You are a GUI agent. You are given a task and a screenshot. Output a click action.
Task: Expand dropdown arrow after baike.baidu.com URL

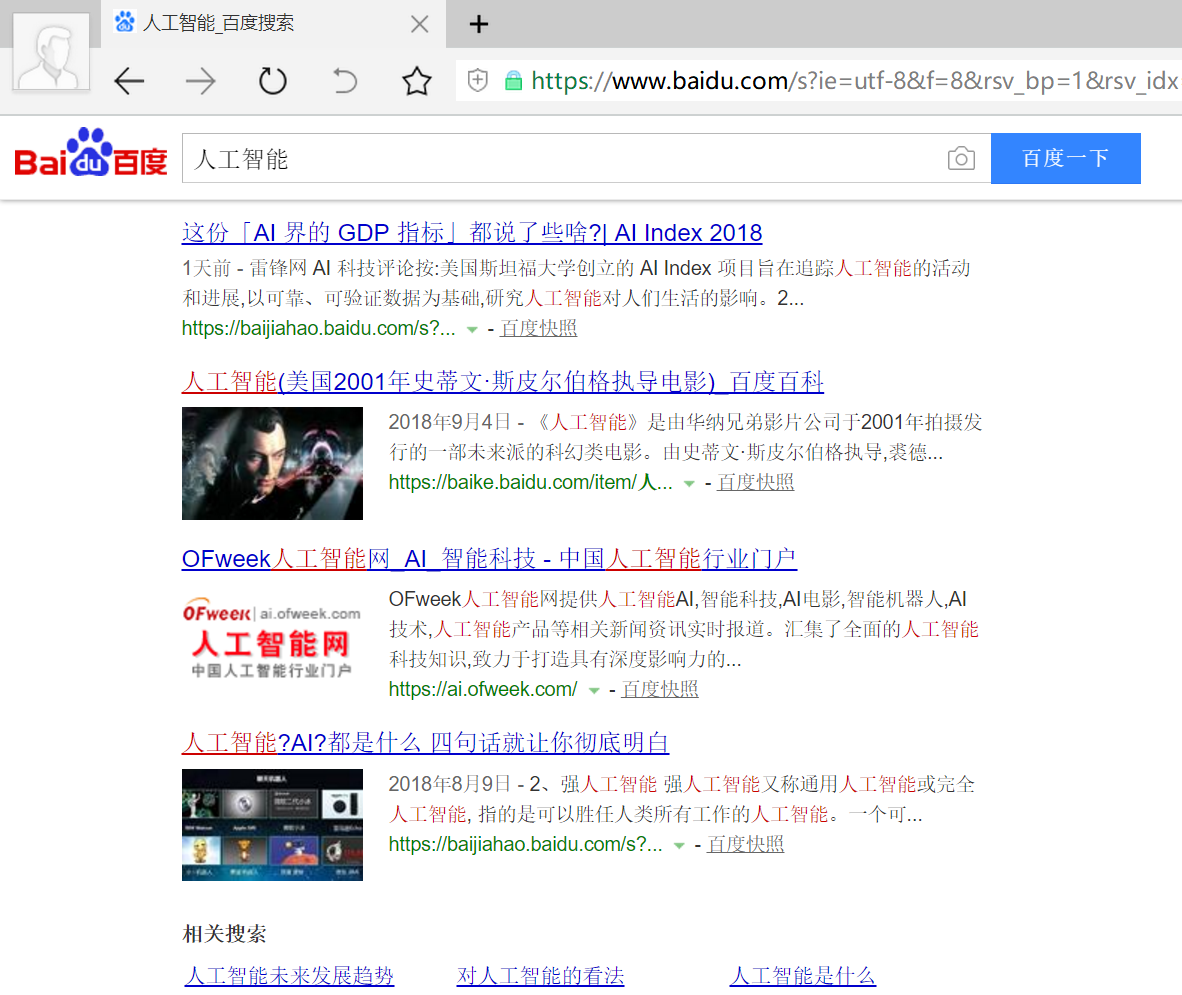689,483
